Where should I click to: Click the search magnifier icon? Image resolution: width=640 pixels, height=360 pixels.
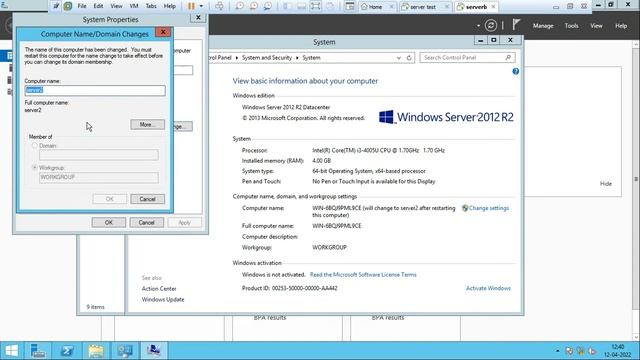point(508,58)
